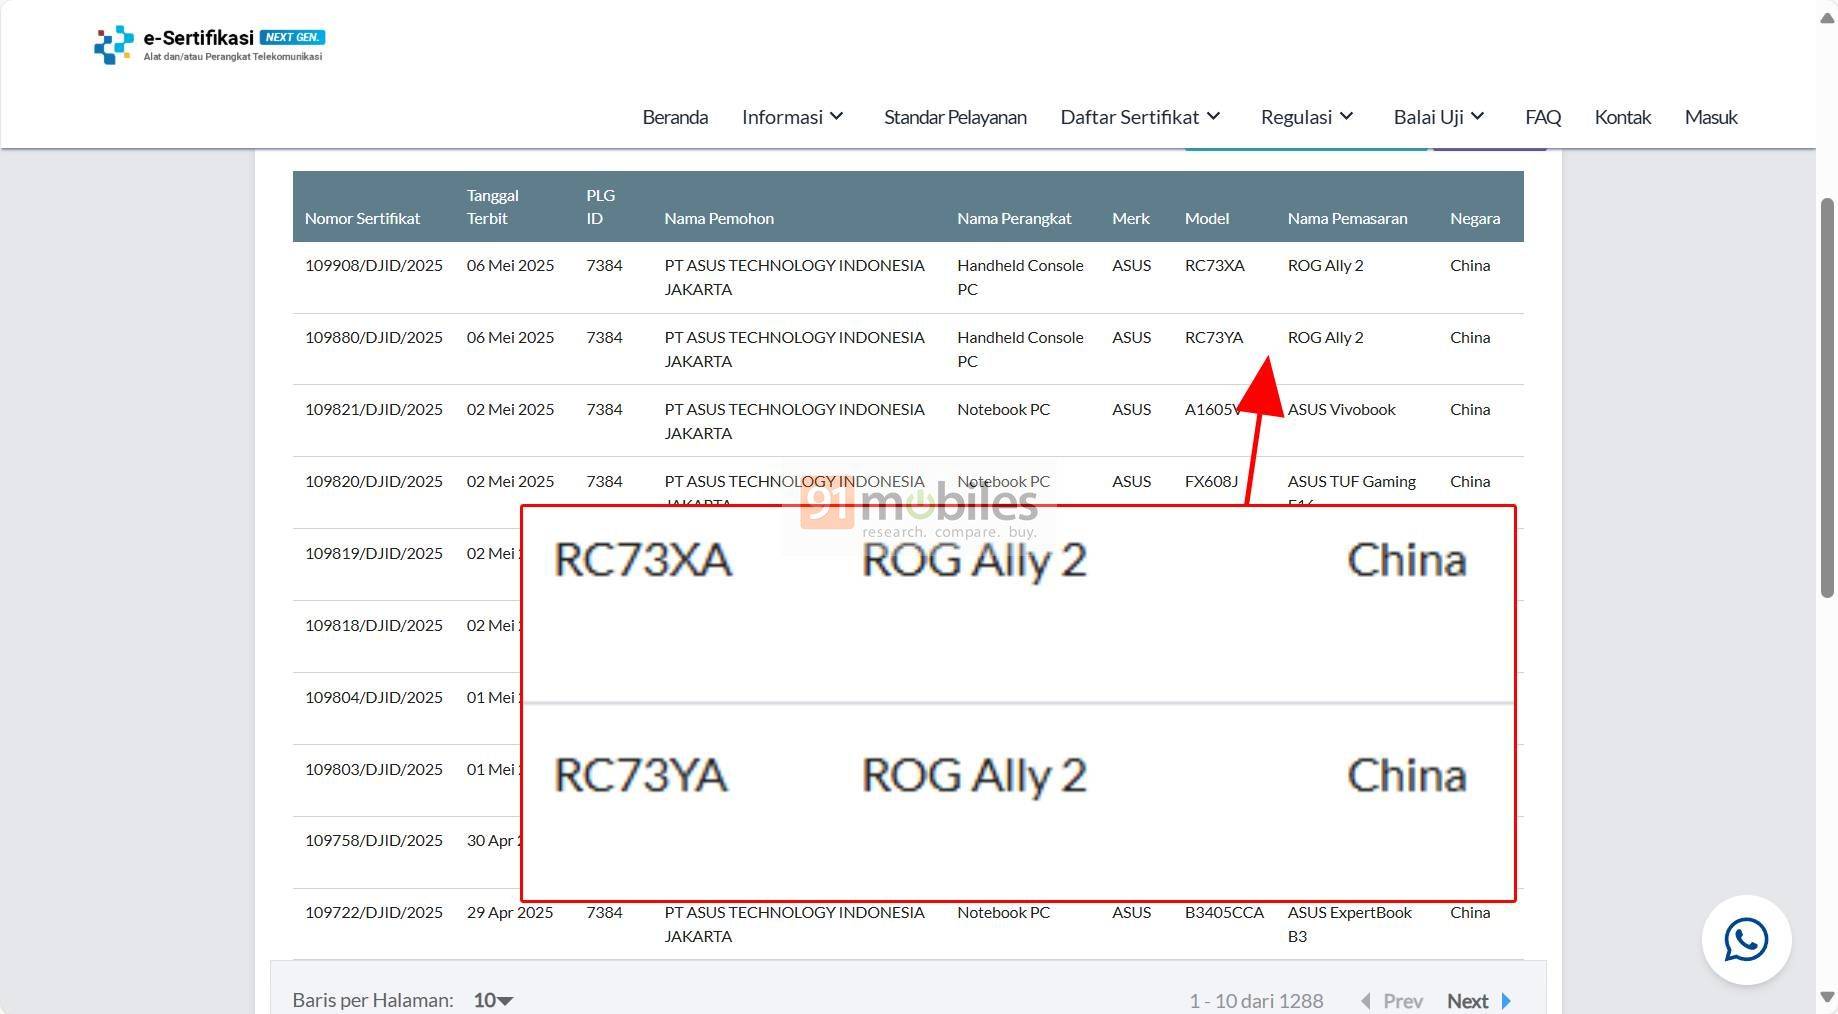This screenshot has width=1838, height=1014.
Task: Navigate to the Kontak page
Action: coord(1622,117)
